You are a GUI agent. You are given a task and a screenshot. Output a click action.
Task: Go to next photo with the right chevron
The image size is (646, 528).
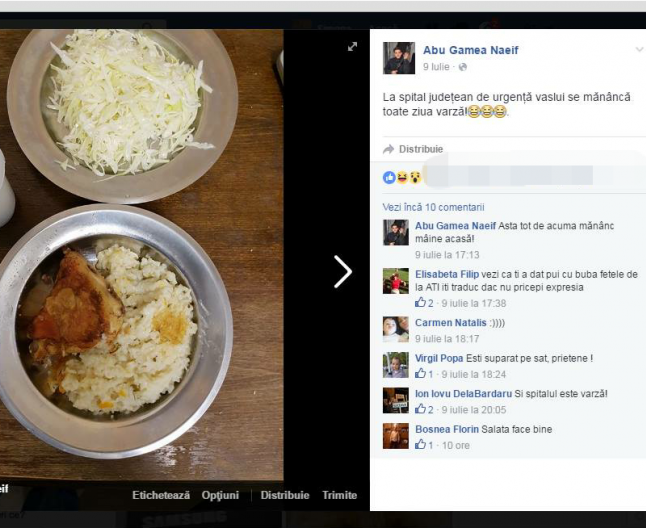coord(343,271)
